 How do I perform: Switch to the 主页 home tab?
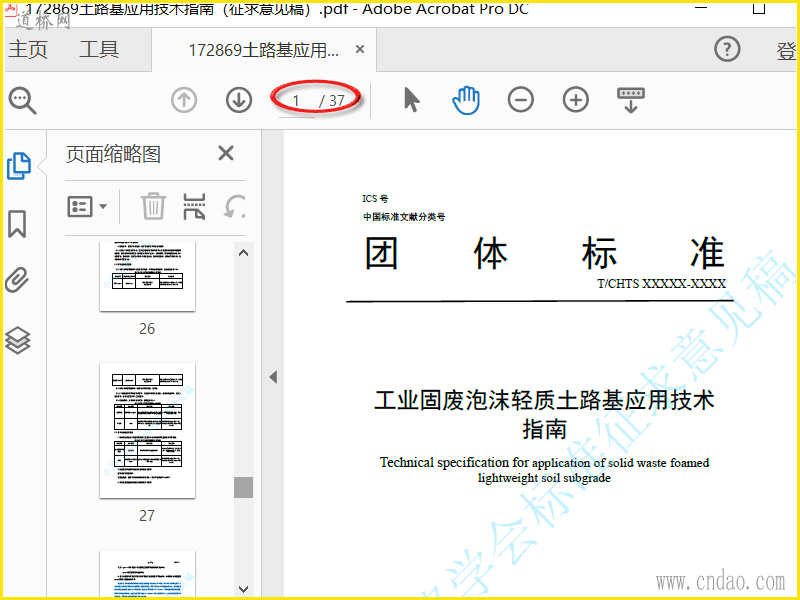pyautogui.click(x=28, y=49)
